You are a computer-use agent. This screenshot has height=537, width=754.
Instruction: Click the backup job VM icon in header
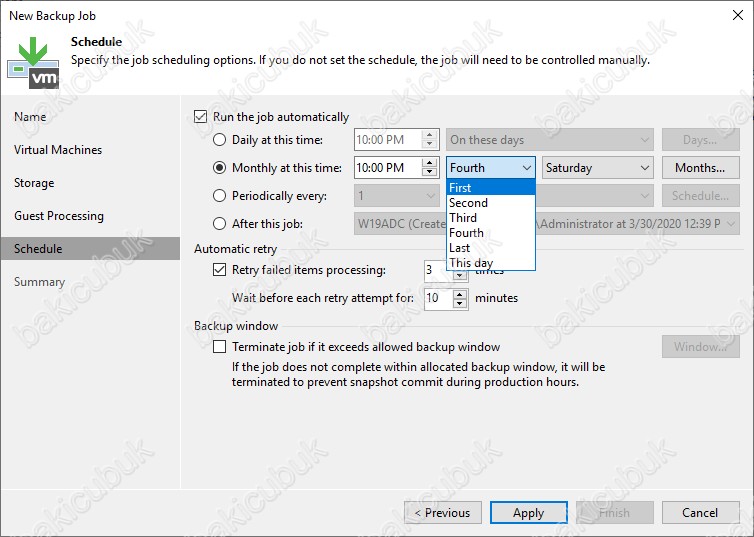coord(33,63)
